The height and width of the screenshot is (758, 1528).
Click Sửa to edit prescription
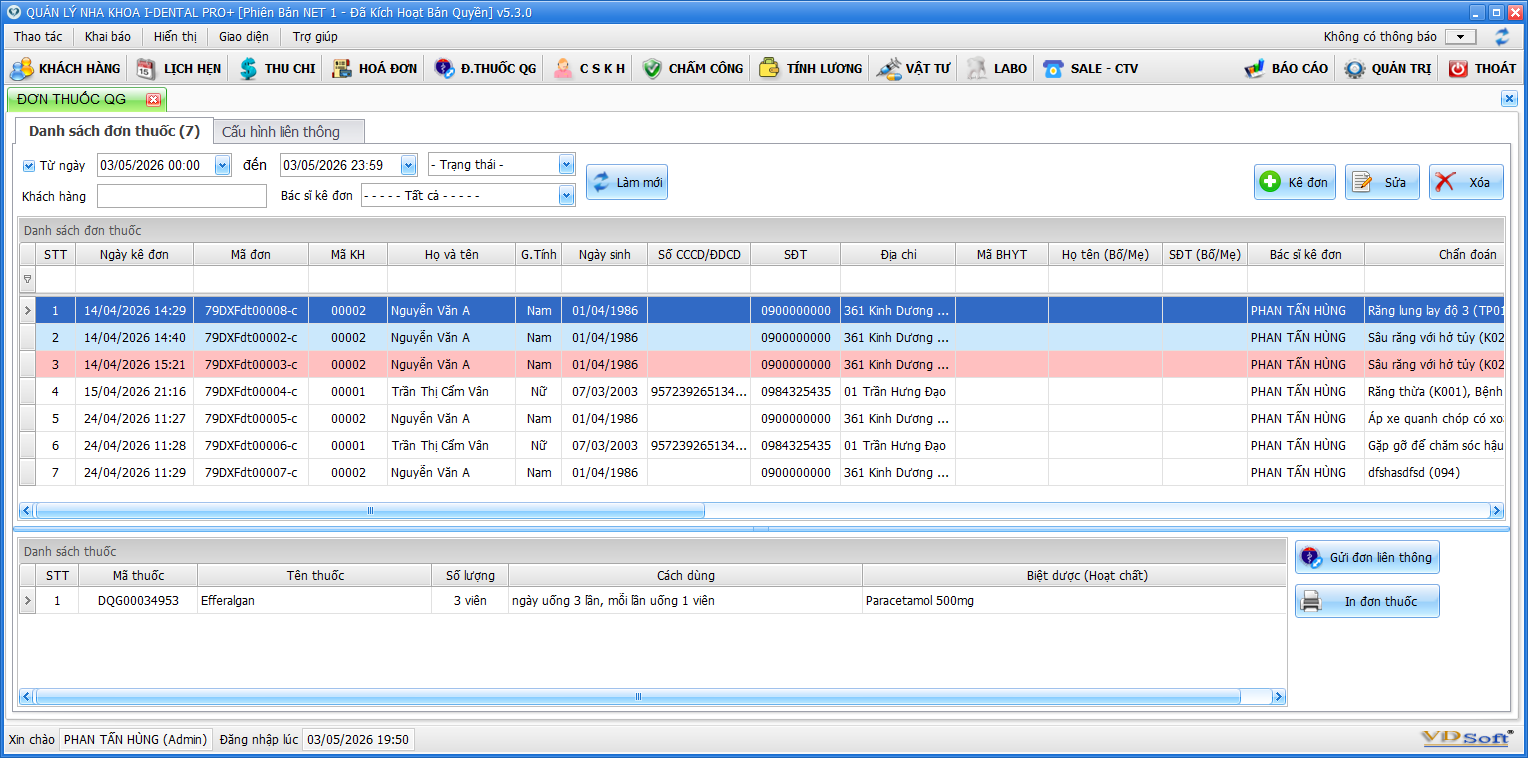1382,182
